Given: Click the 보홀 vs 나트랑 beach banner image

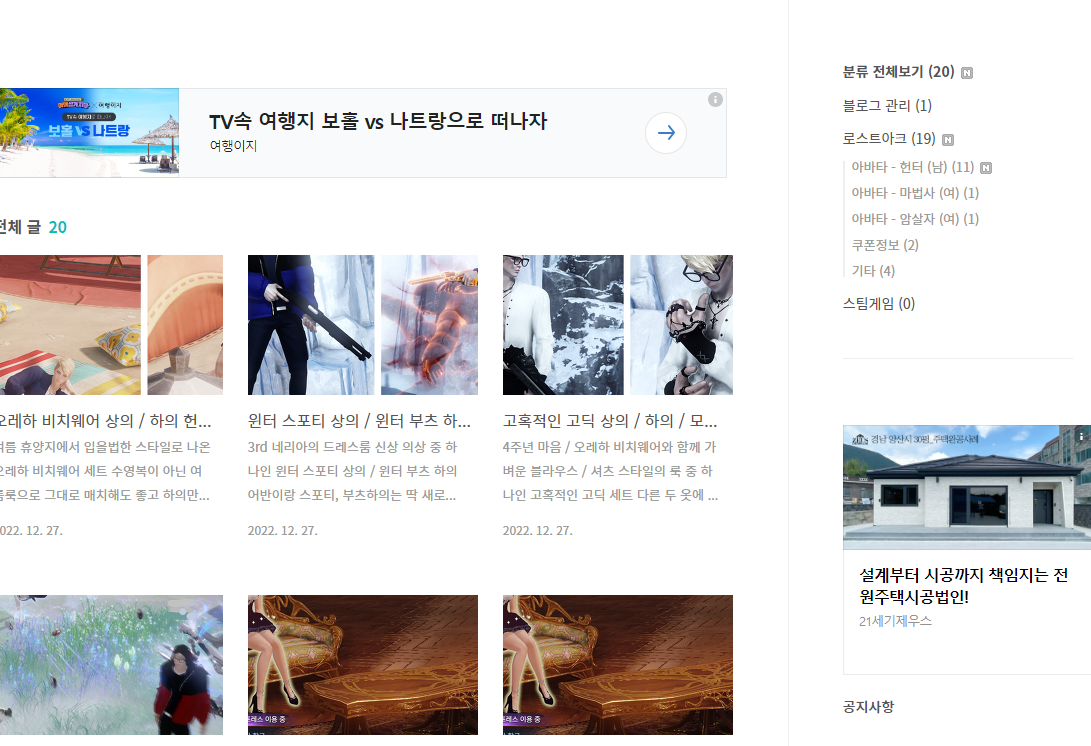Looking at the screenshot, I should tap(89, 132).
